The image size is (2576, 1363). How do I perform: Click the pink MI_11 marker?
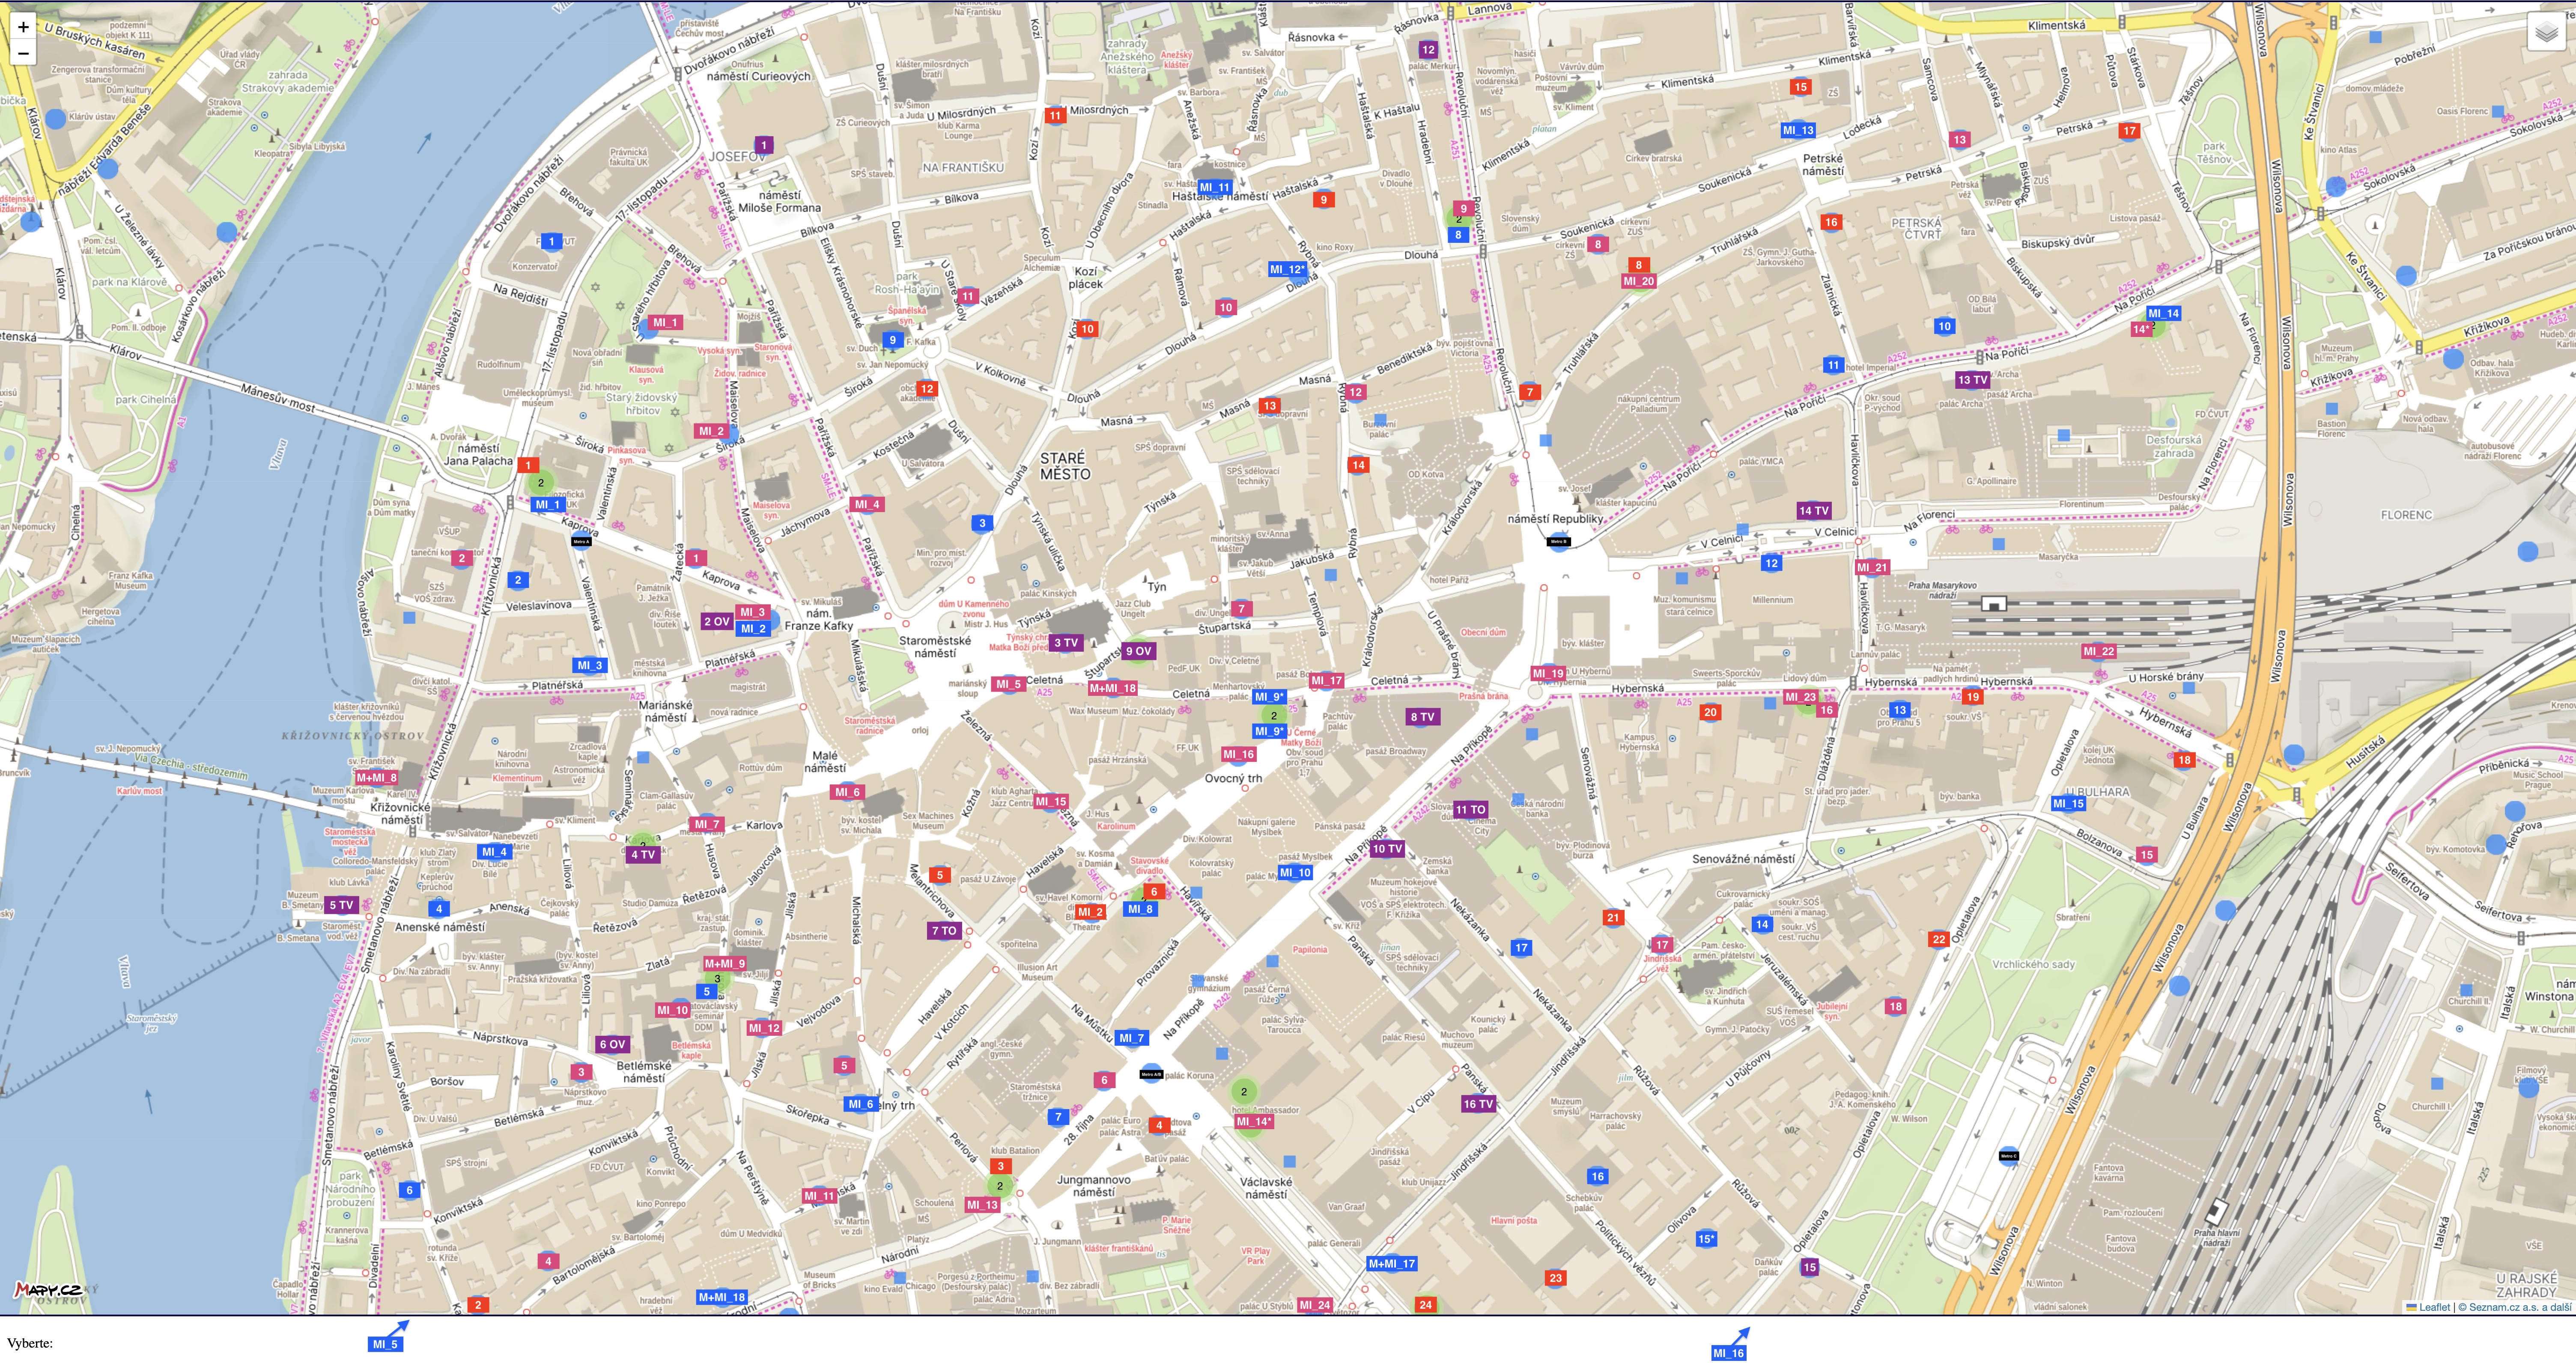819,1196
